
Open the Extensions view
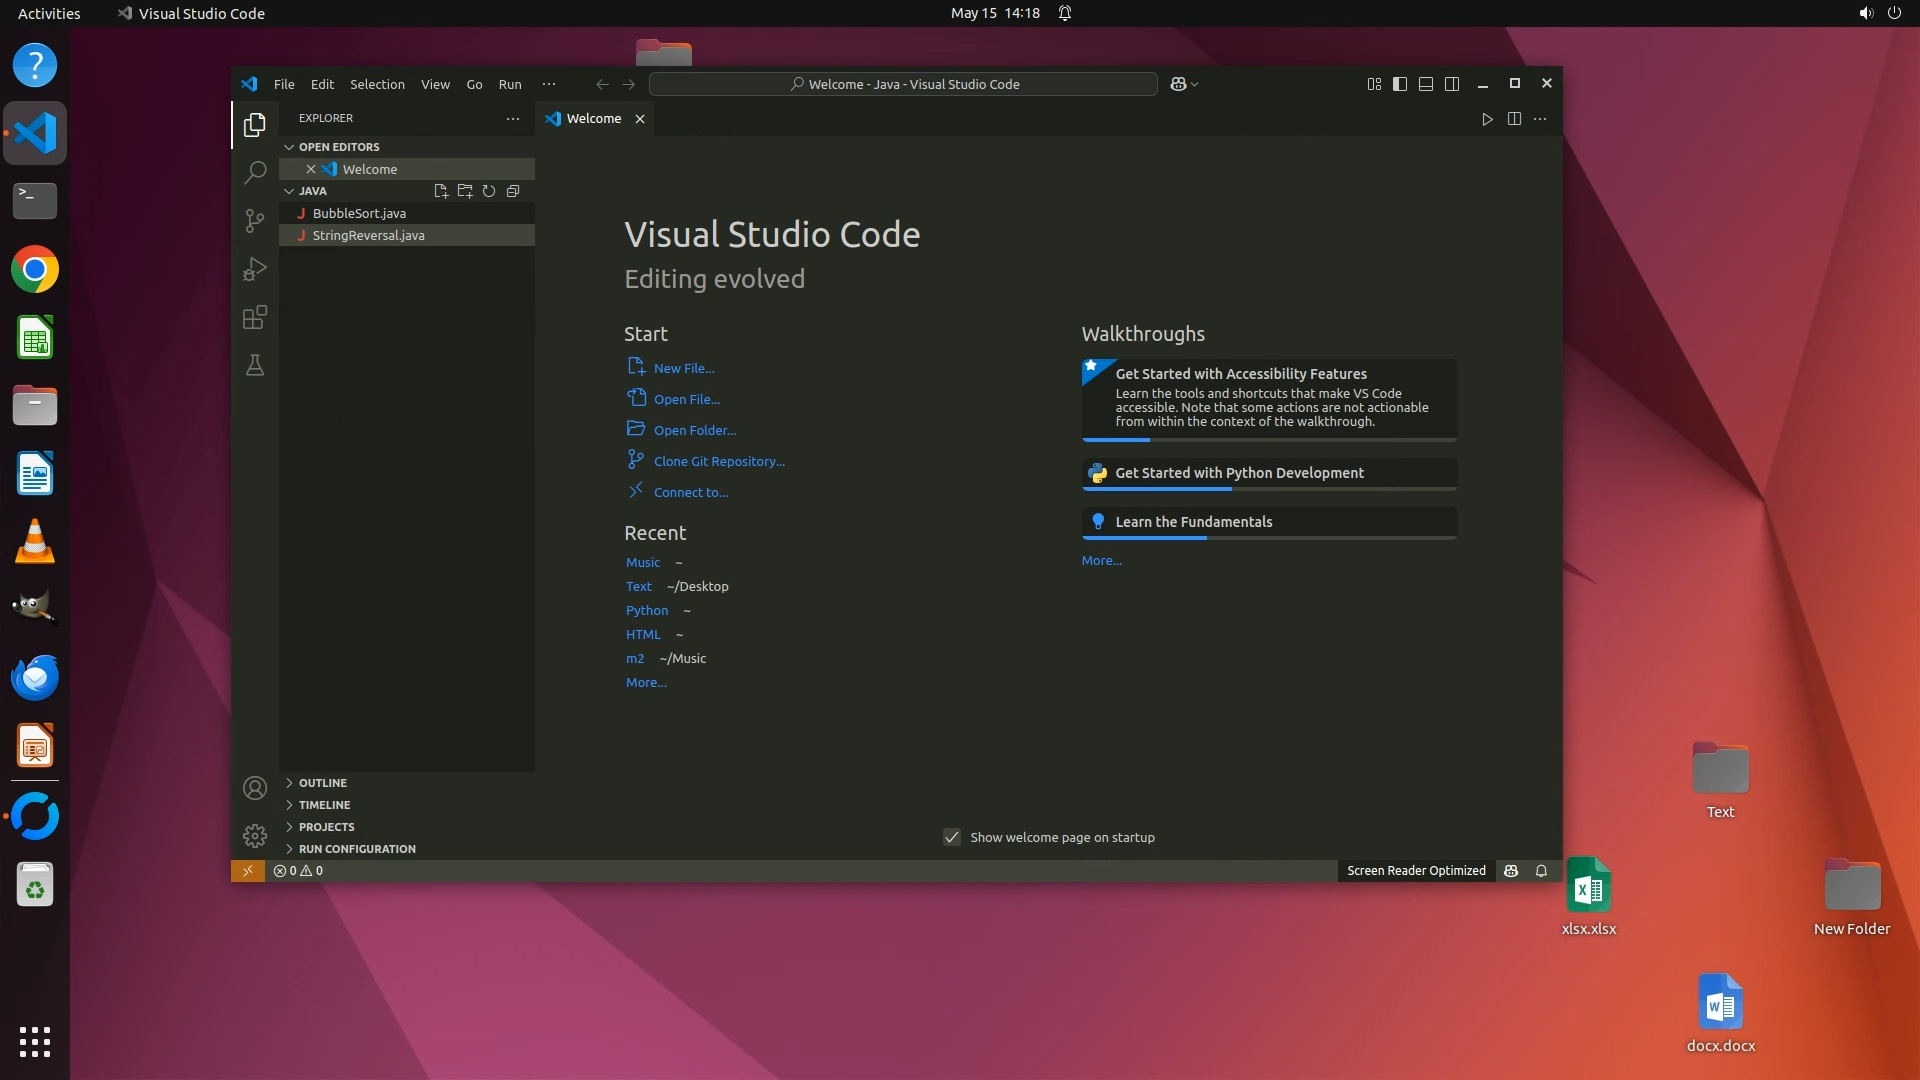(255, 317)
